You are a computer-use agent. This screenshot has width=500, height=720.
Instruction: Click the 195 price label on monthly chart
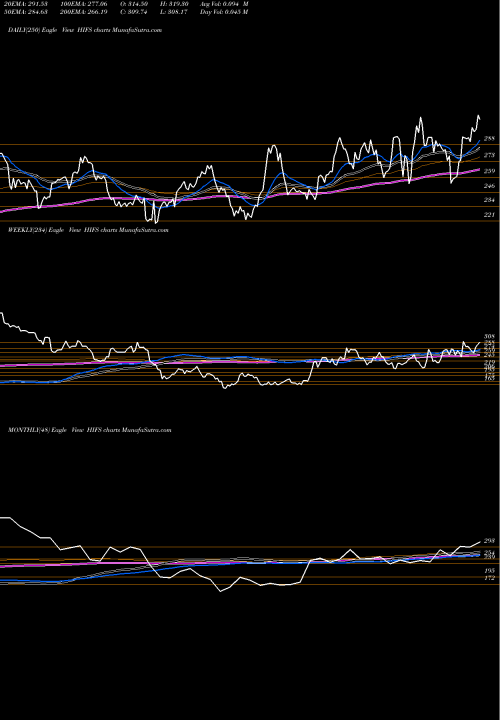tap(489, 570)
